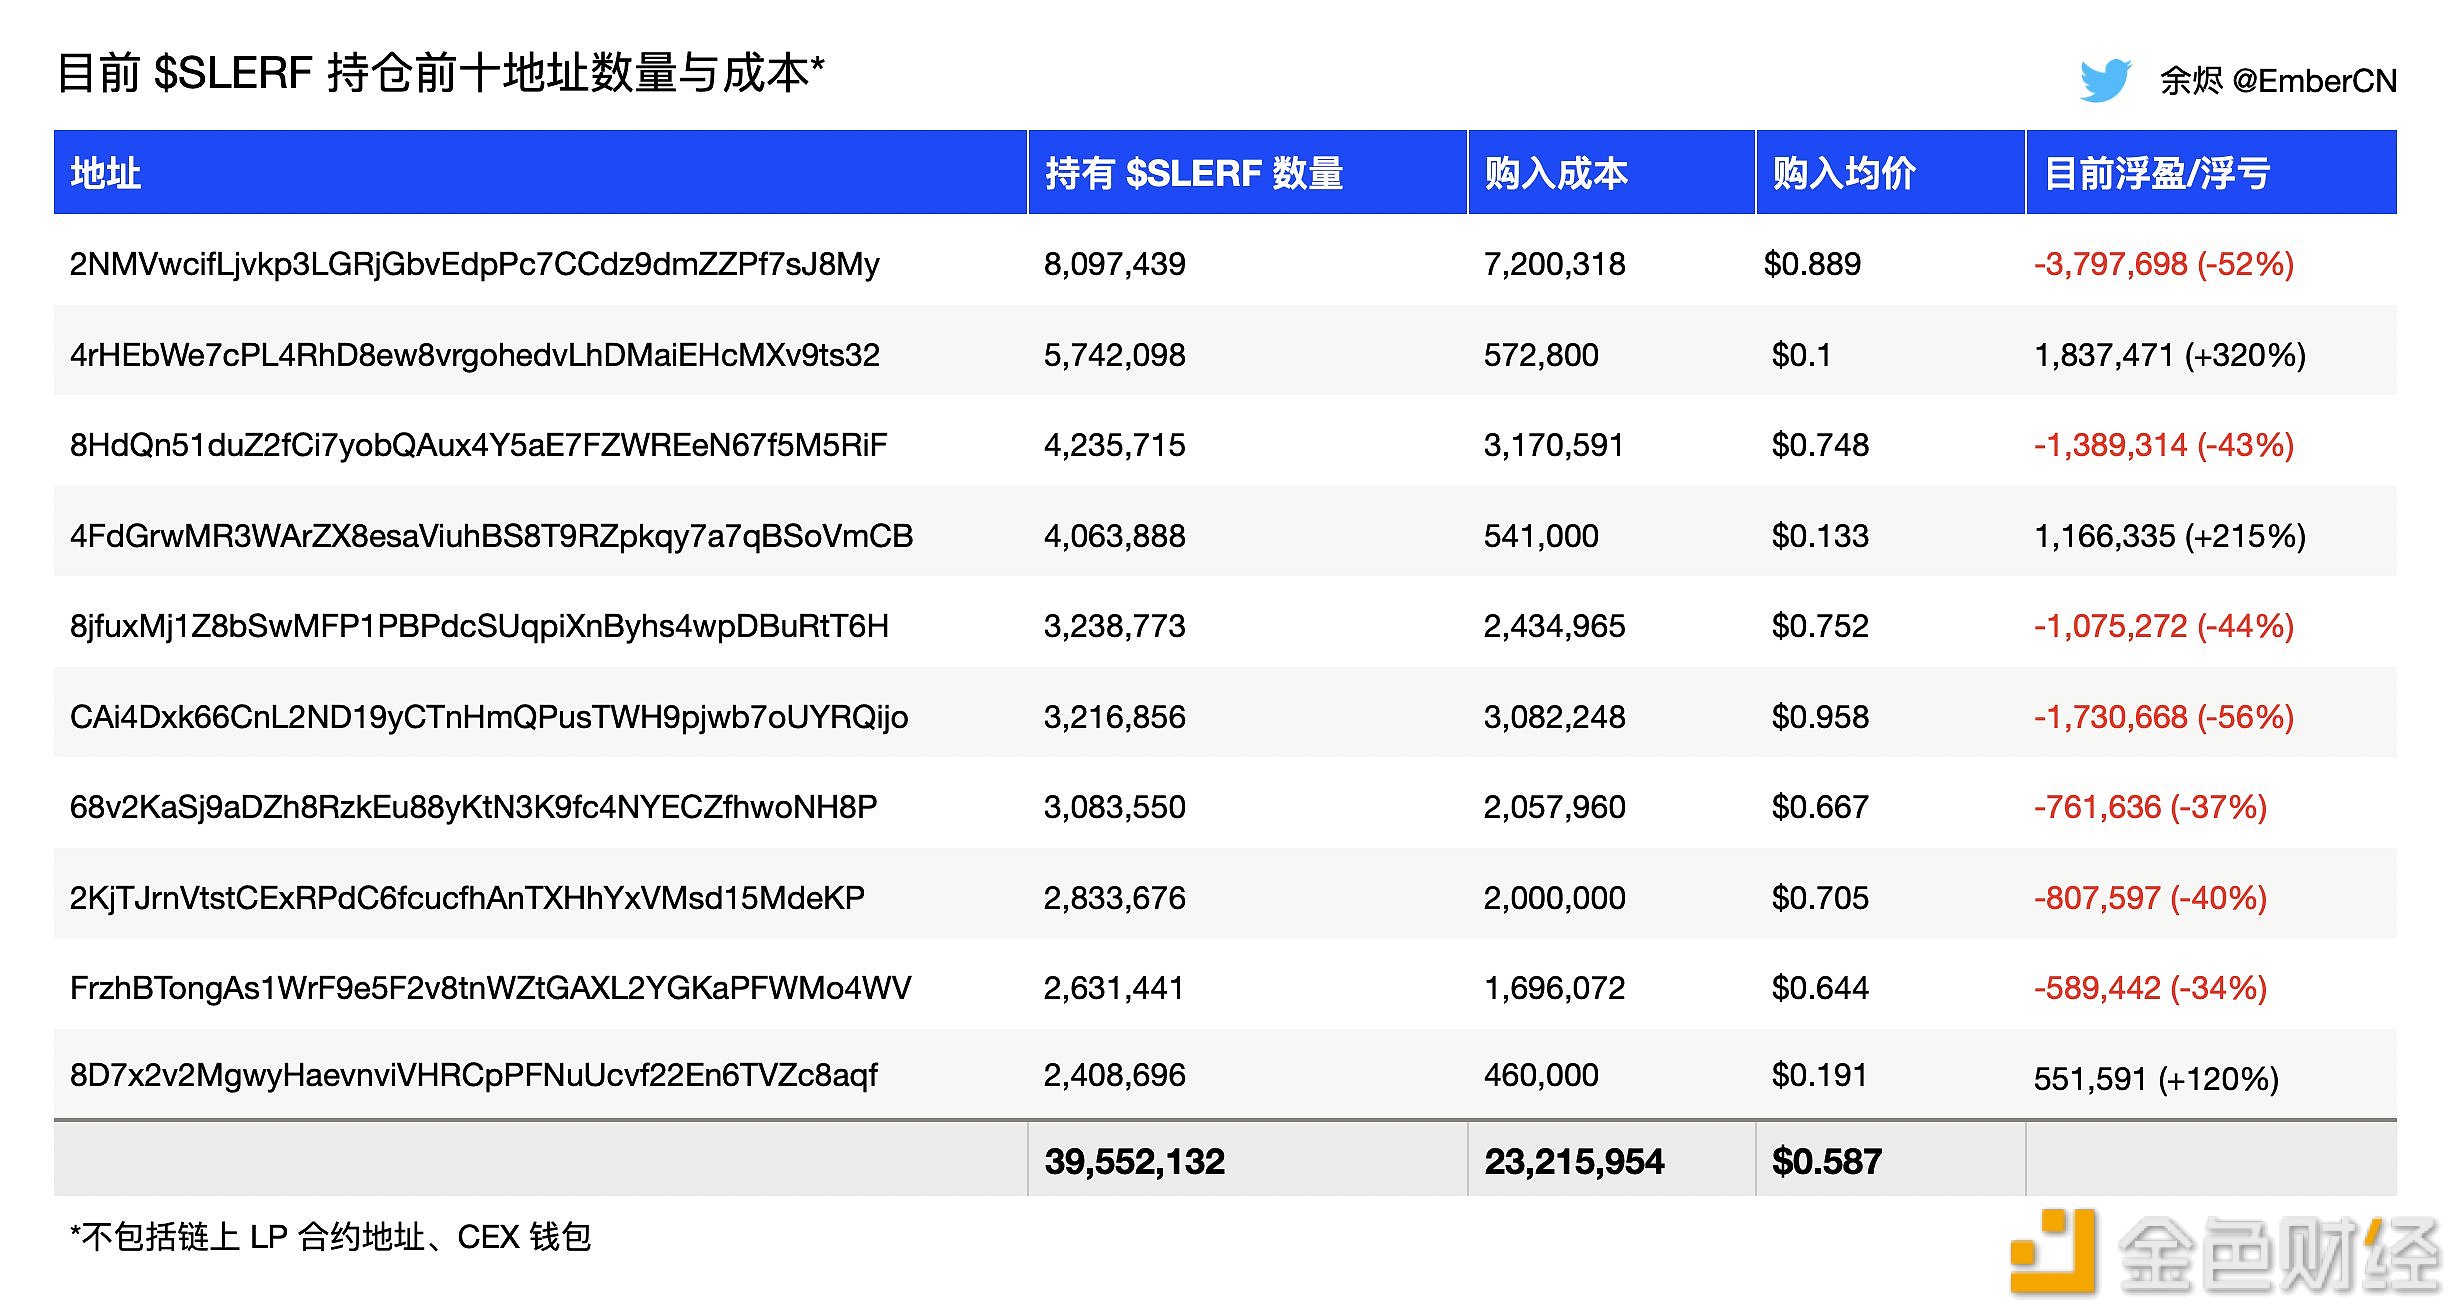Click loss value -1,730,668 (-56%)
2456x1310 pixels.
click(2164, 717)
